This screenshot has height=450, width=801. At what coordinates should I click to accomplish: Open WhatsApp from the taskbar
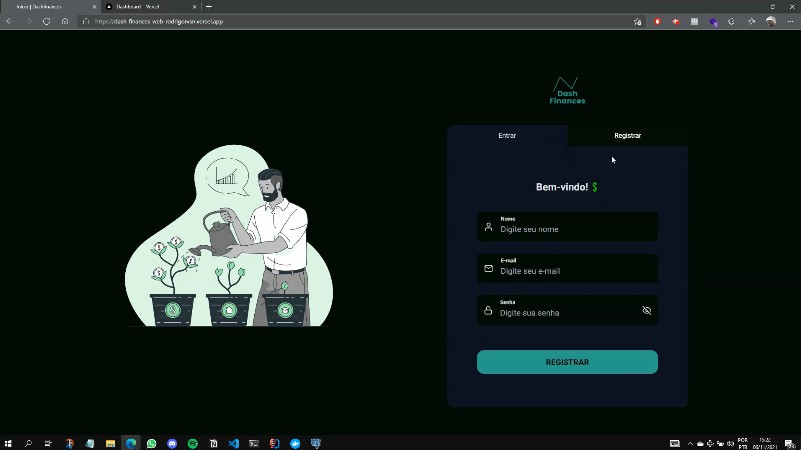[x=152, y=443]
